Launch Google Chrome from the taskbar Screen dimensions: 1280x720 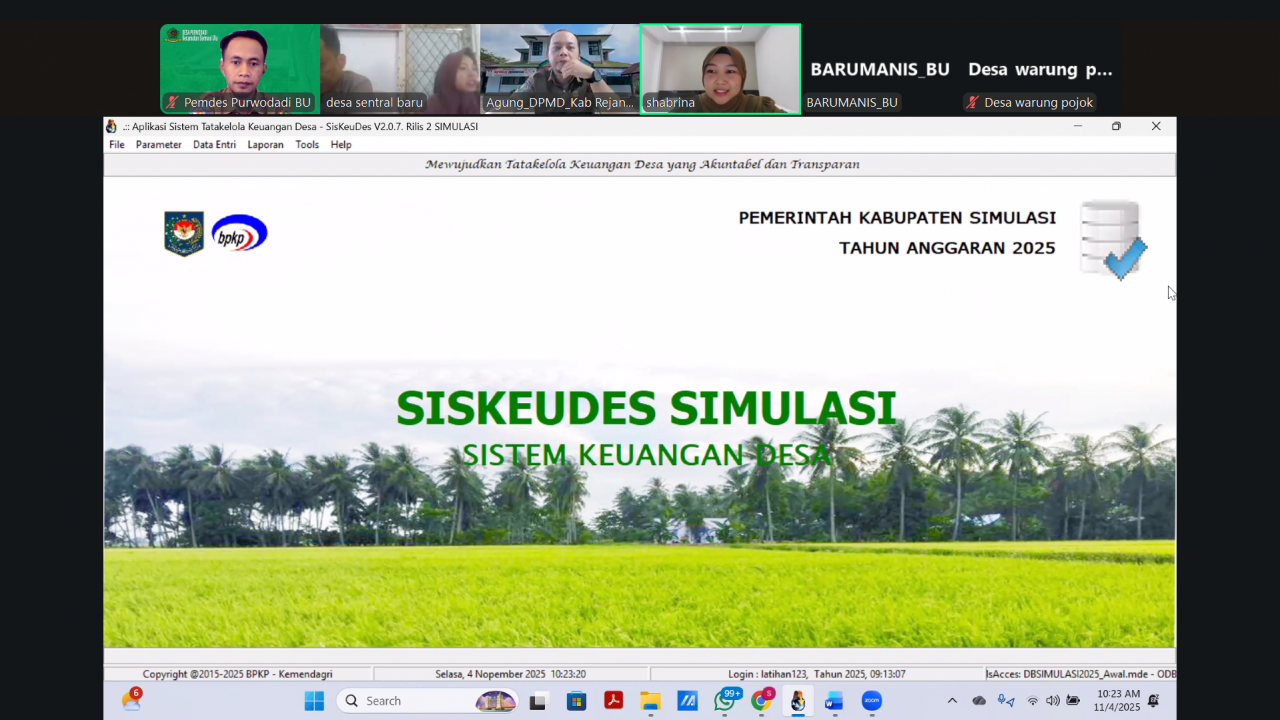pos(760,701)
